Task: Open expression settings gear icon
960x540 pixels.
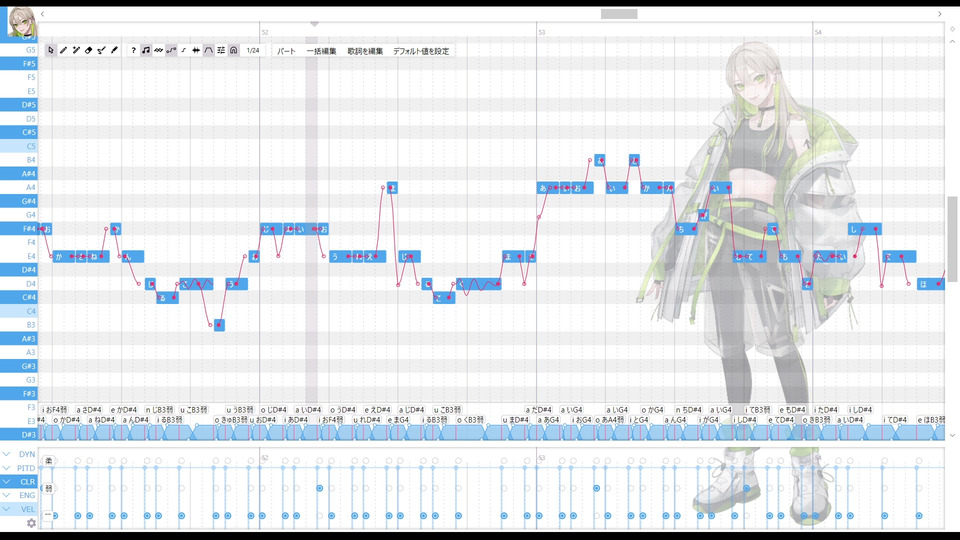Action: click(x=31, y=523)
